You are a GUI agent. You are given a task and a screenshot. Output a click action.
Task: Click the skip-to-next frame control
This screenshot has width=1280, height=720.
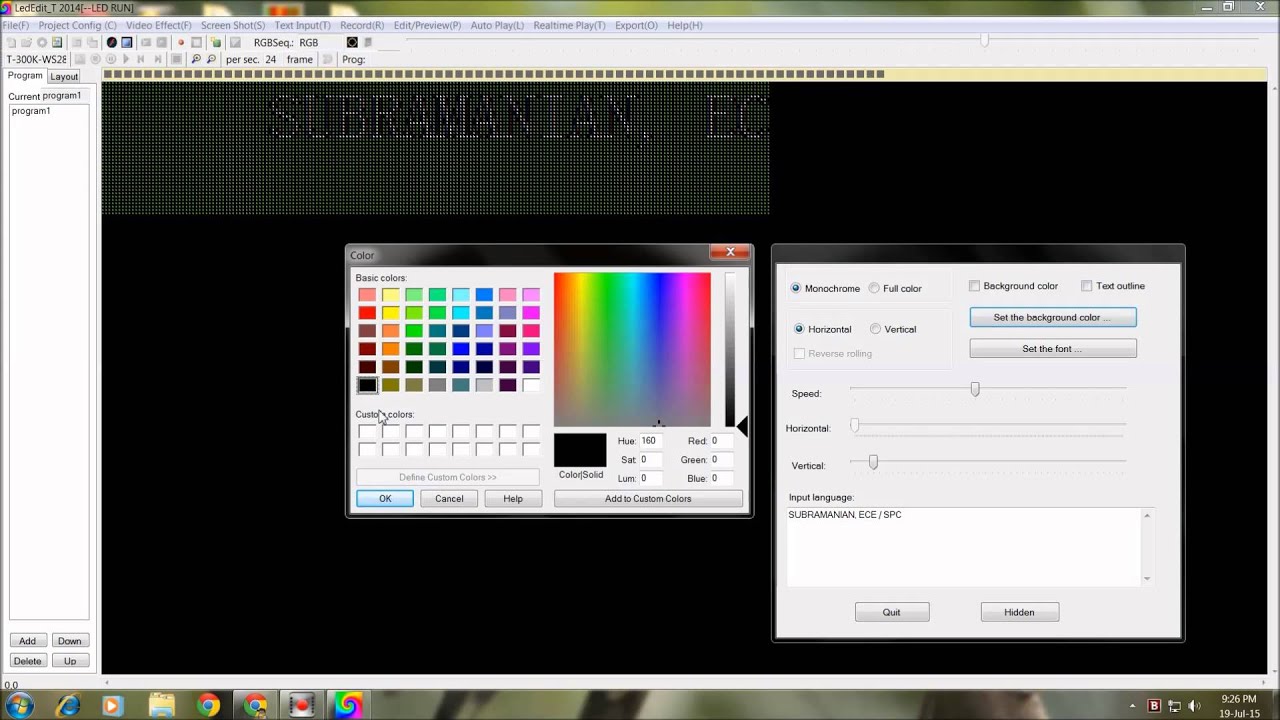tap(157, 59)
